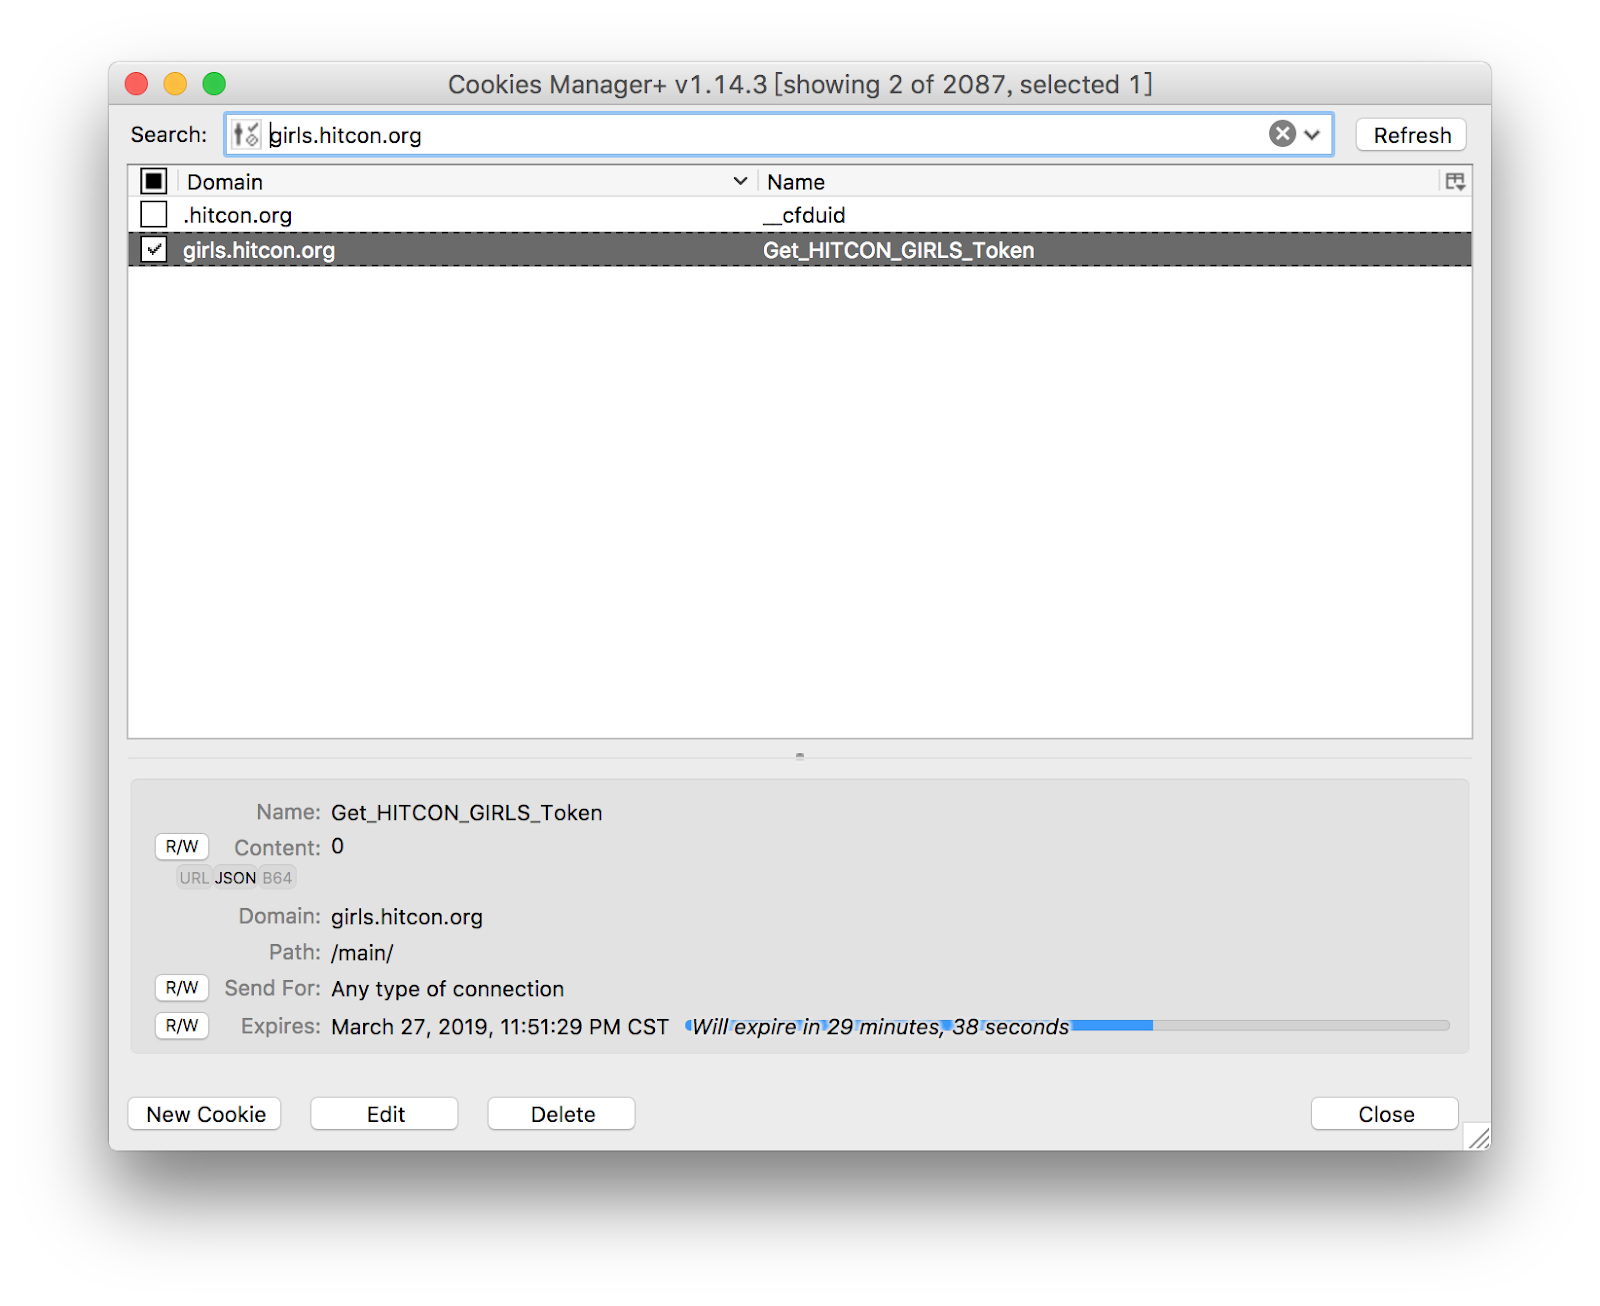
Task: Check the .hitcon.org cookie checkbox
Action: [x=154, y=215]
